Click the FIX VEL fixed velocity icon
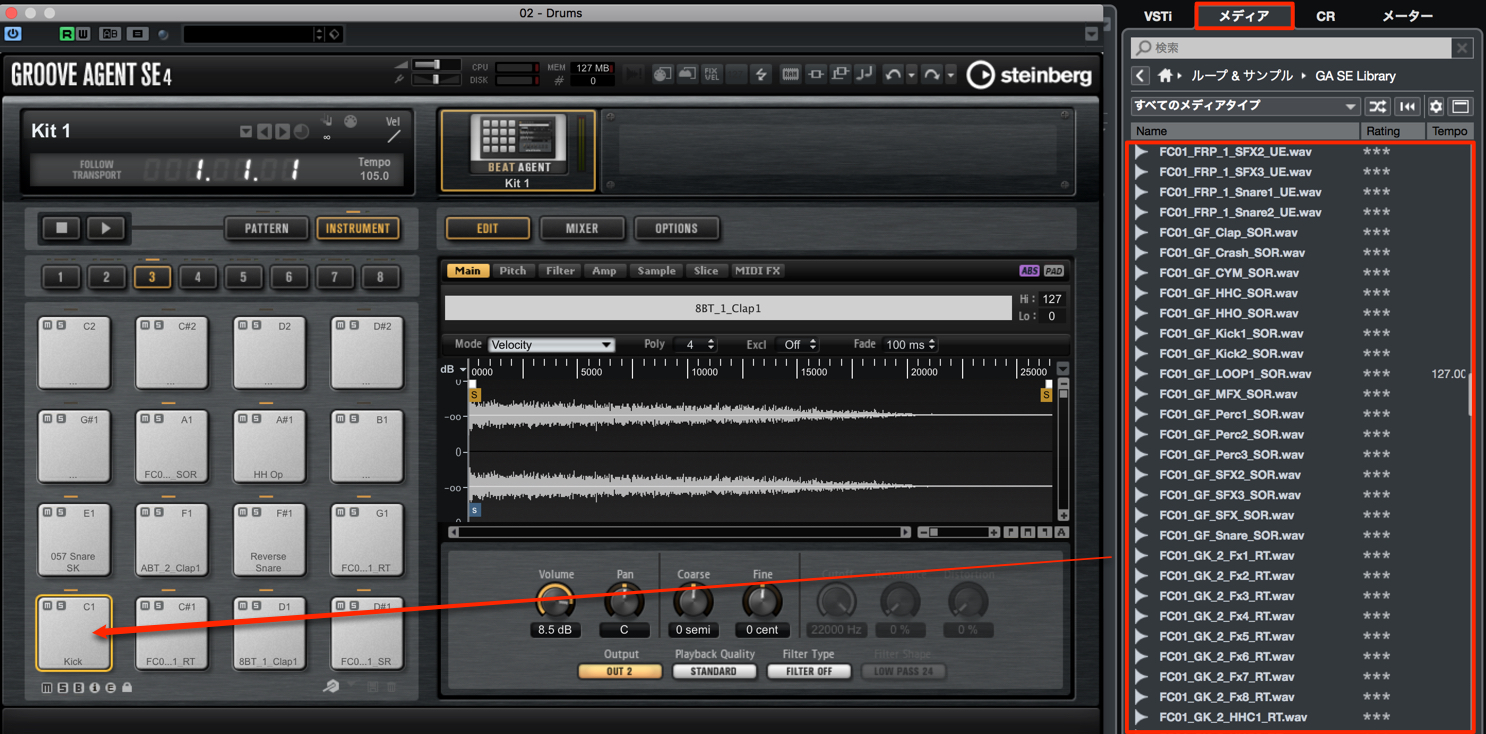Image resolution: width=1486 pixels, height=734 pixels. pyautogui.click(x=711, y=75)
